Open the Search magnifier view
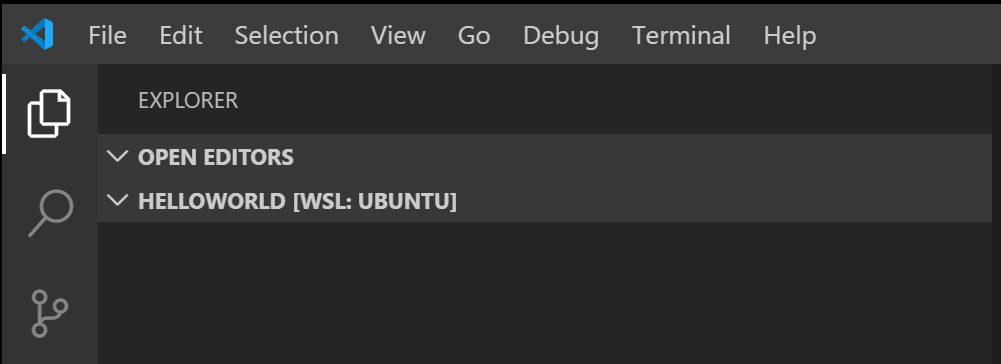1001x364 pixels. (x=50, y=213)
